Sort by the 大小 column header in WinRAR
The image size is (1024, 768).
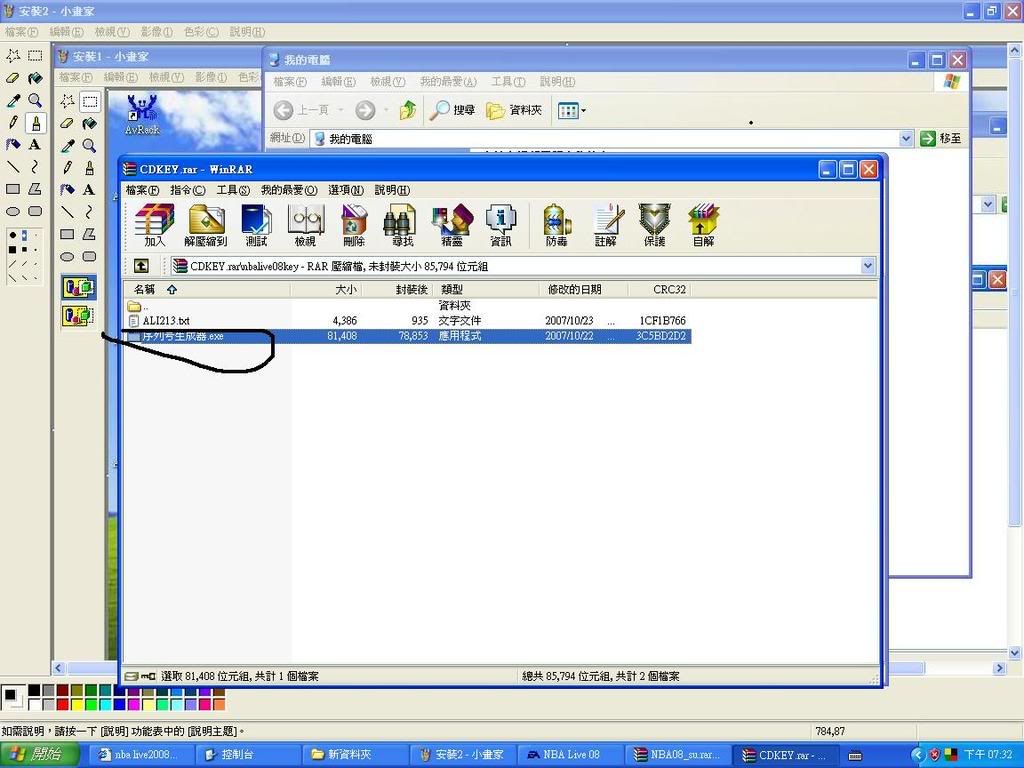[327, 289]
